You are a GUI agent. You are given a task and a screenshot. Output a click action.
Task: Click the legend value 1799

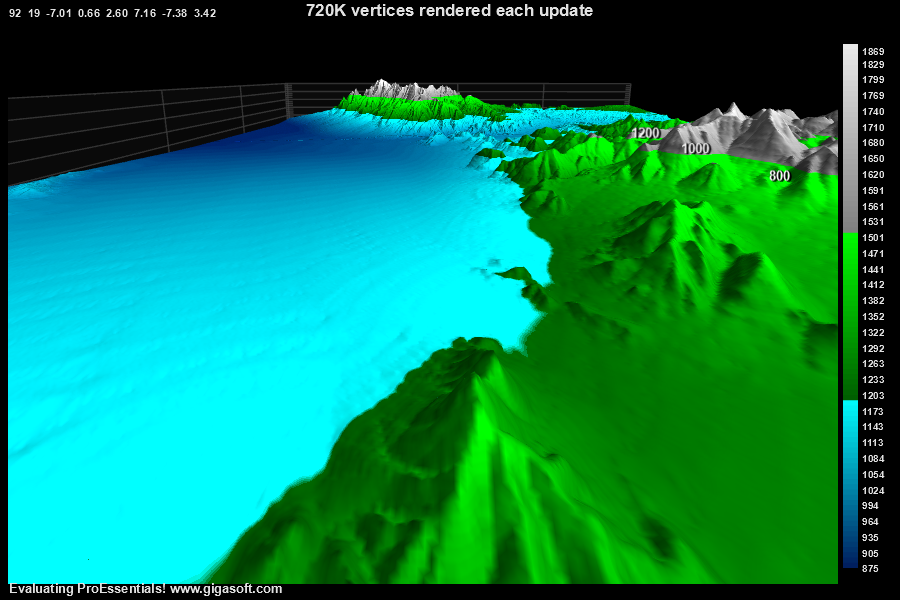point(873,80)
